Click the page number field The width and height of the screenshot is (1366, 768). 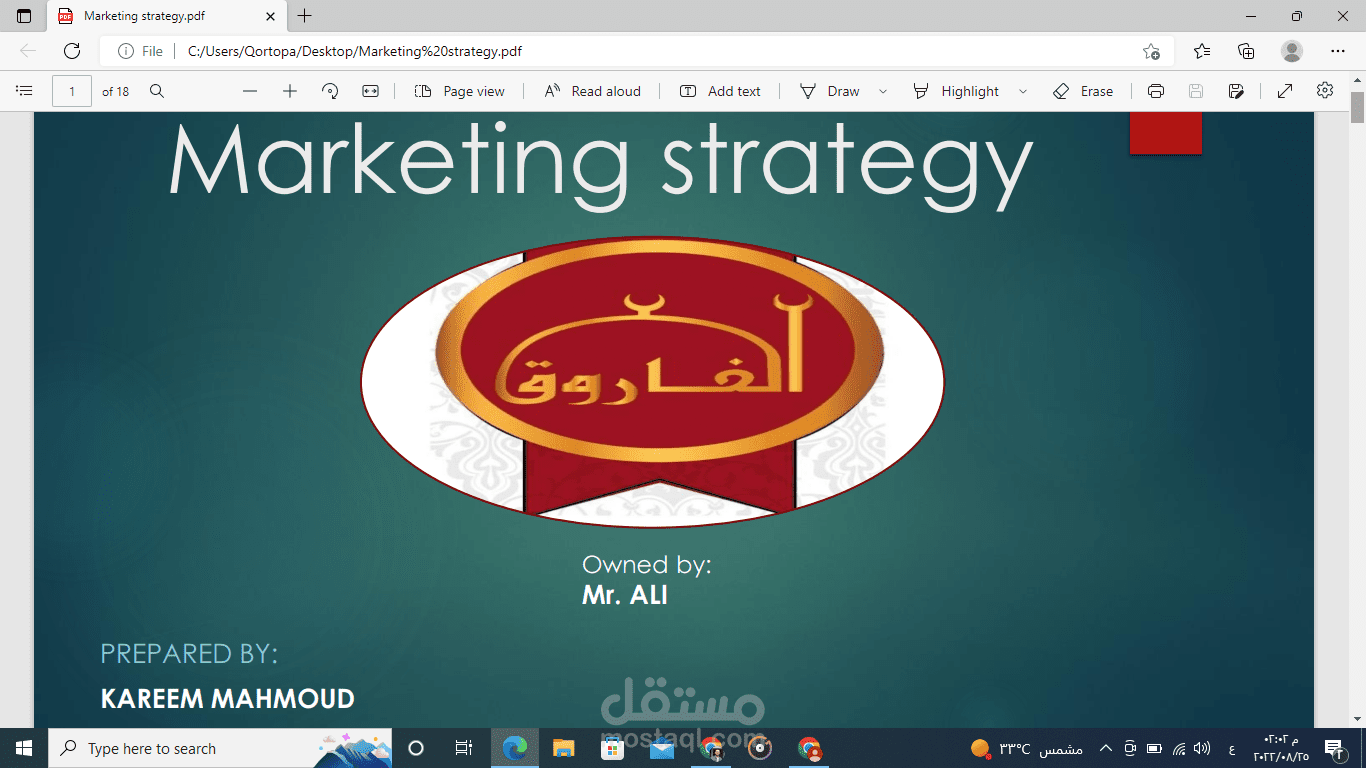(x=72, y=91)
